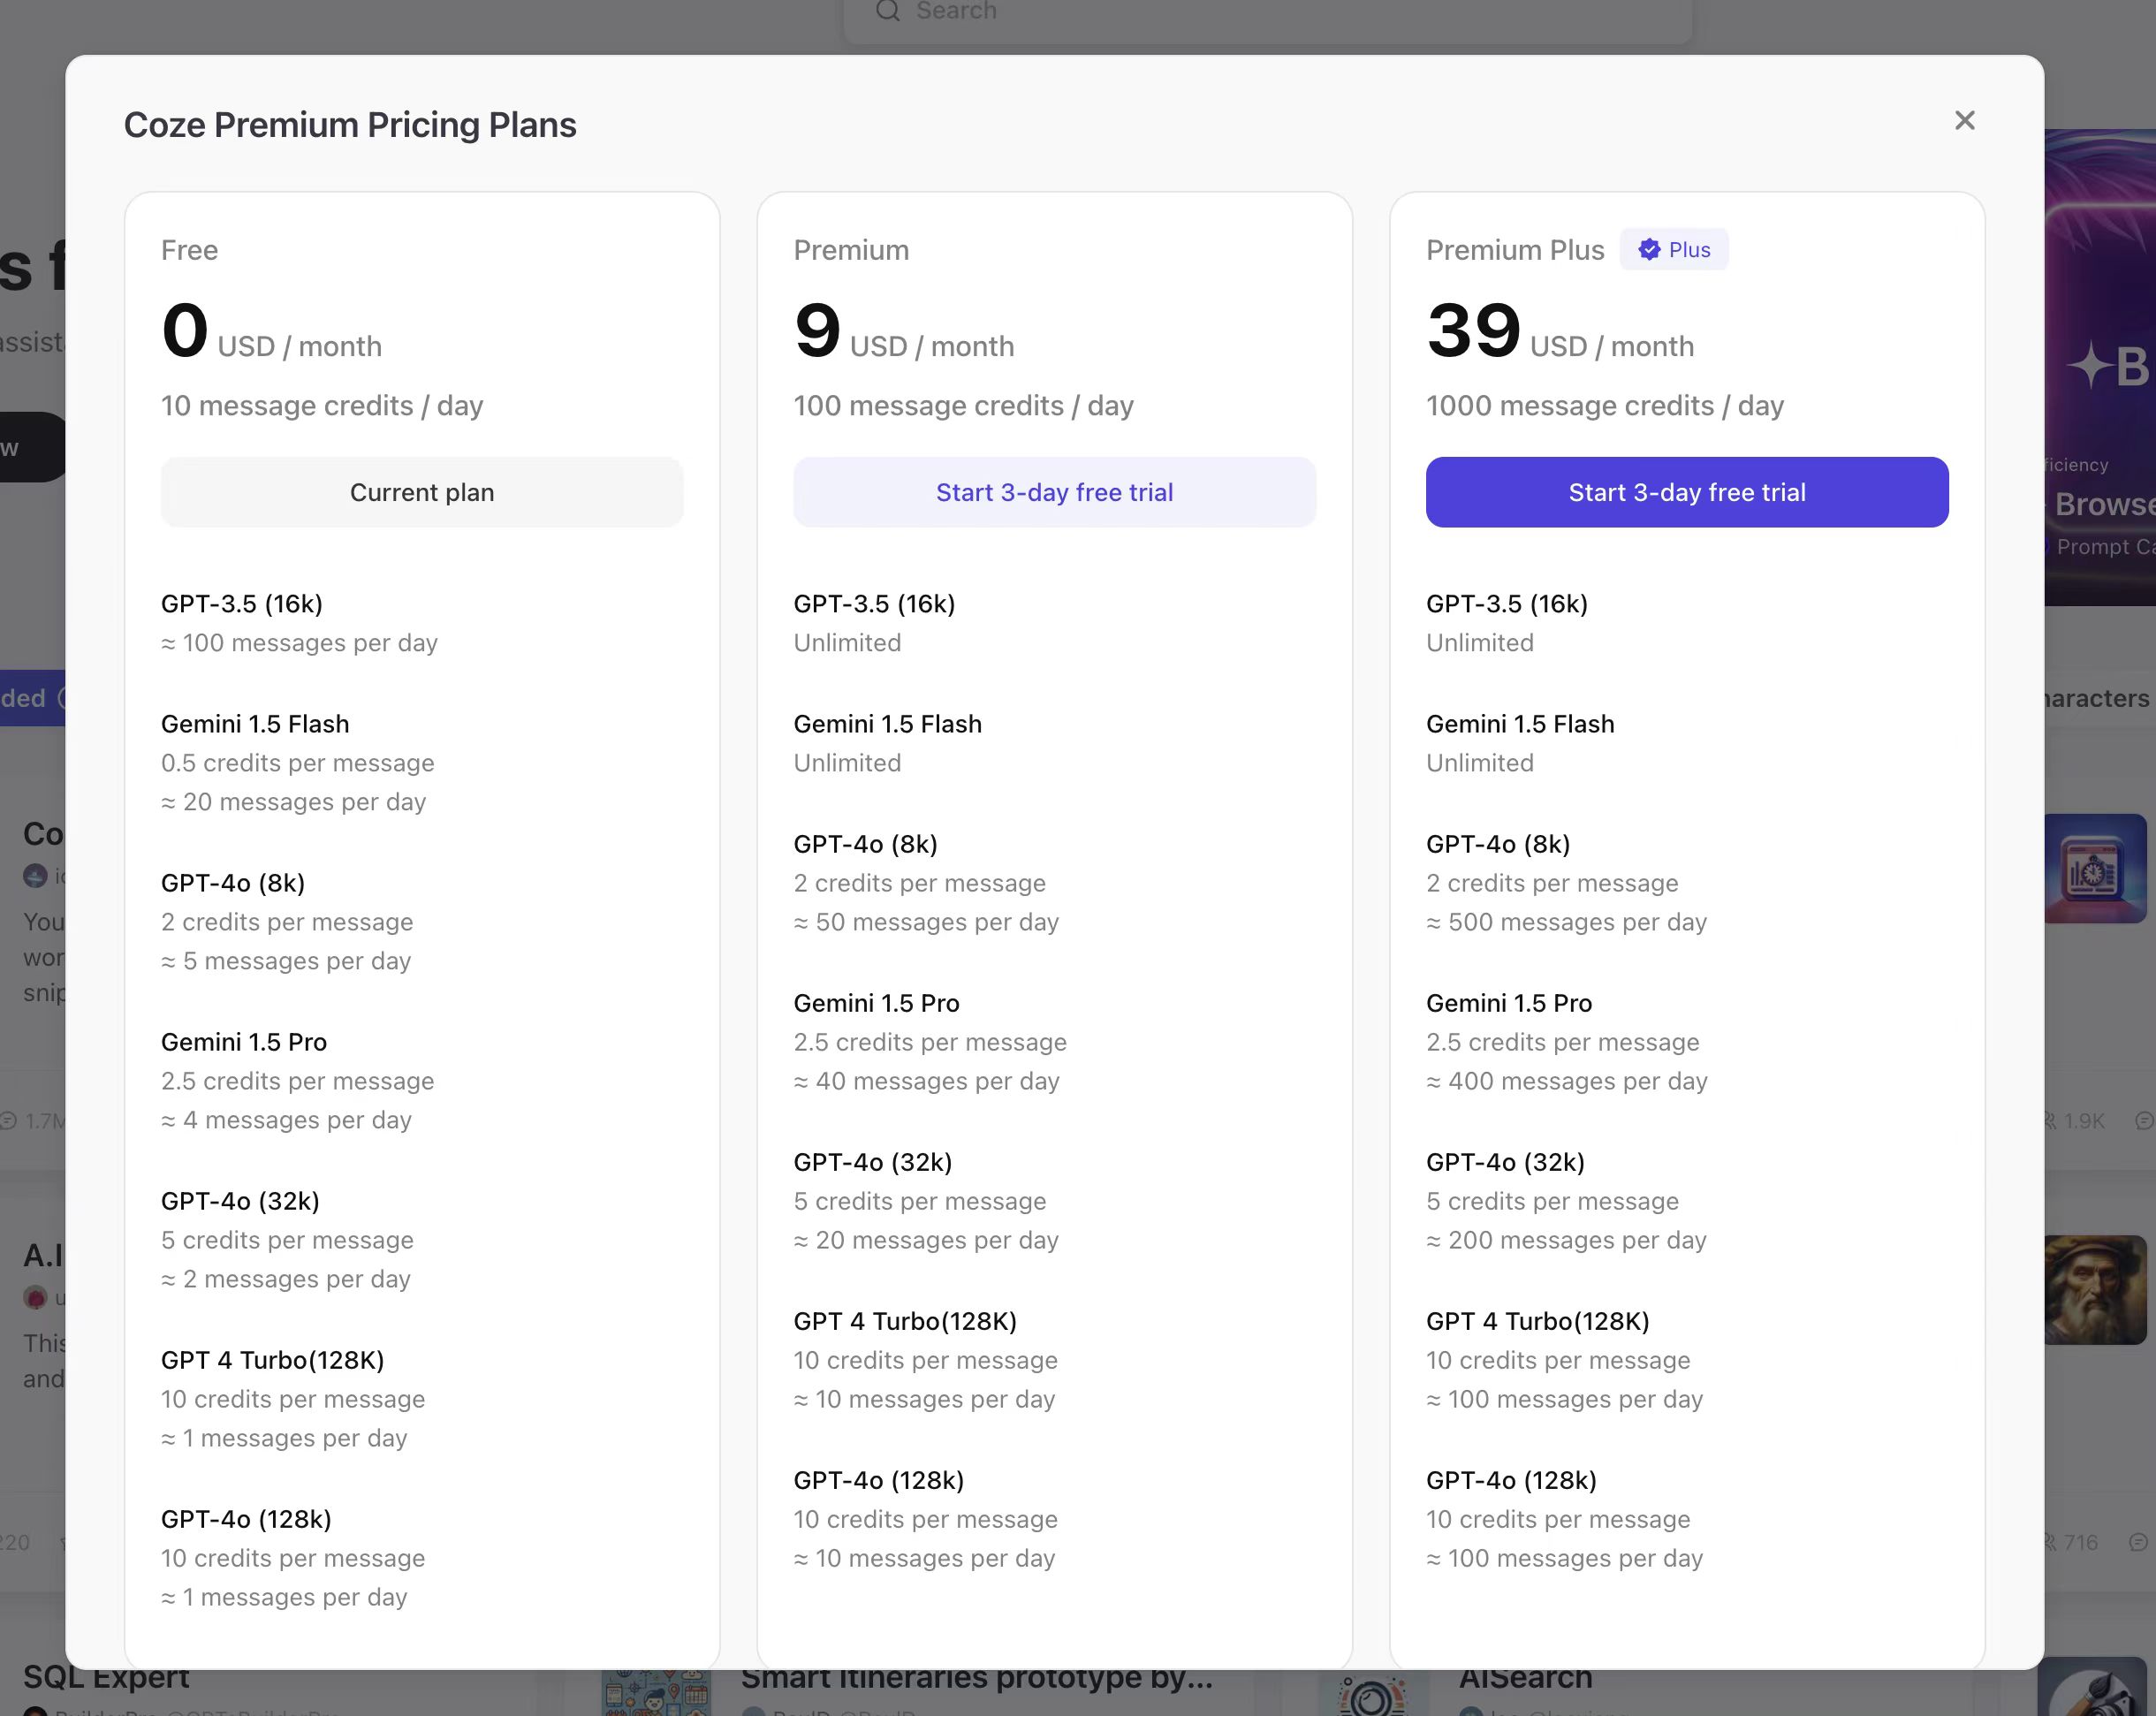Click '100 message credits / day' text
Viewport: 2156px width, 1716px height.
click(964, 406)
